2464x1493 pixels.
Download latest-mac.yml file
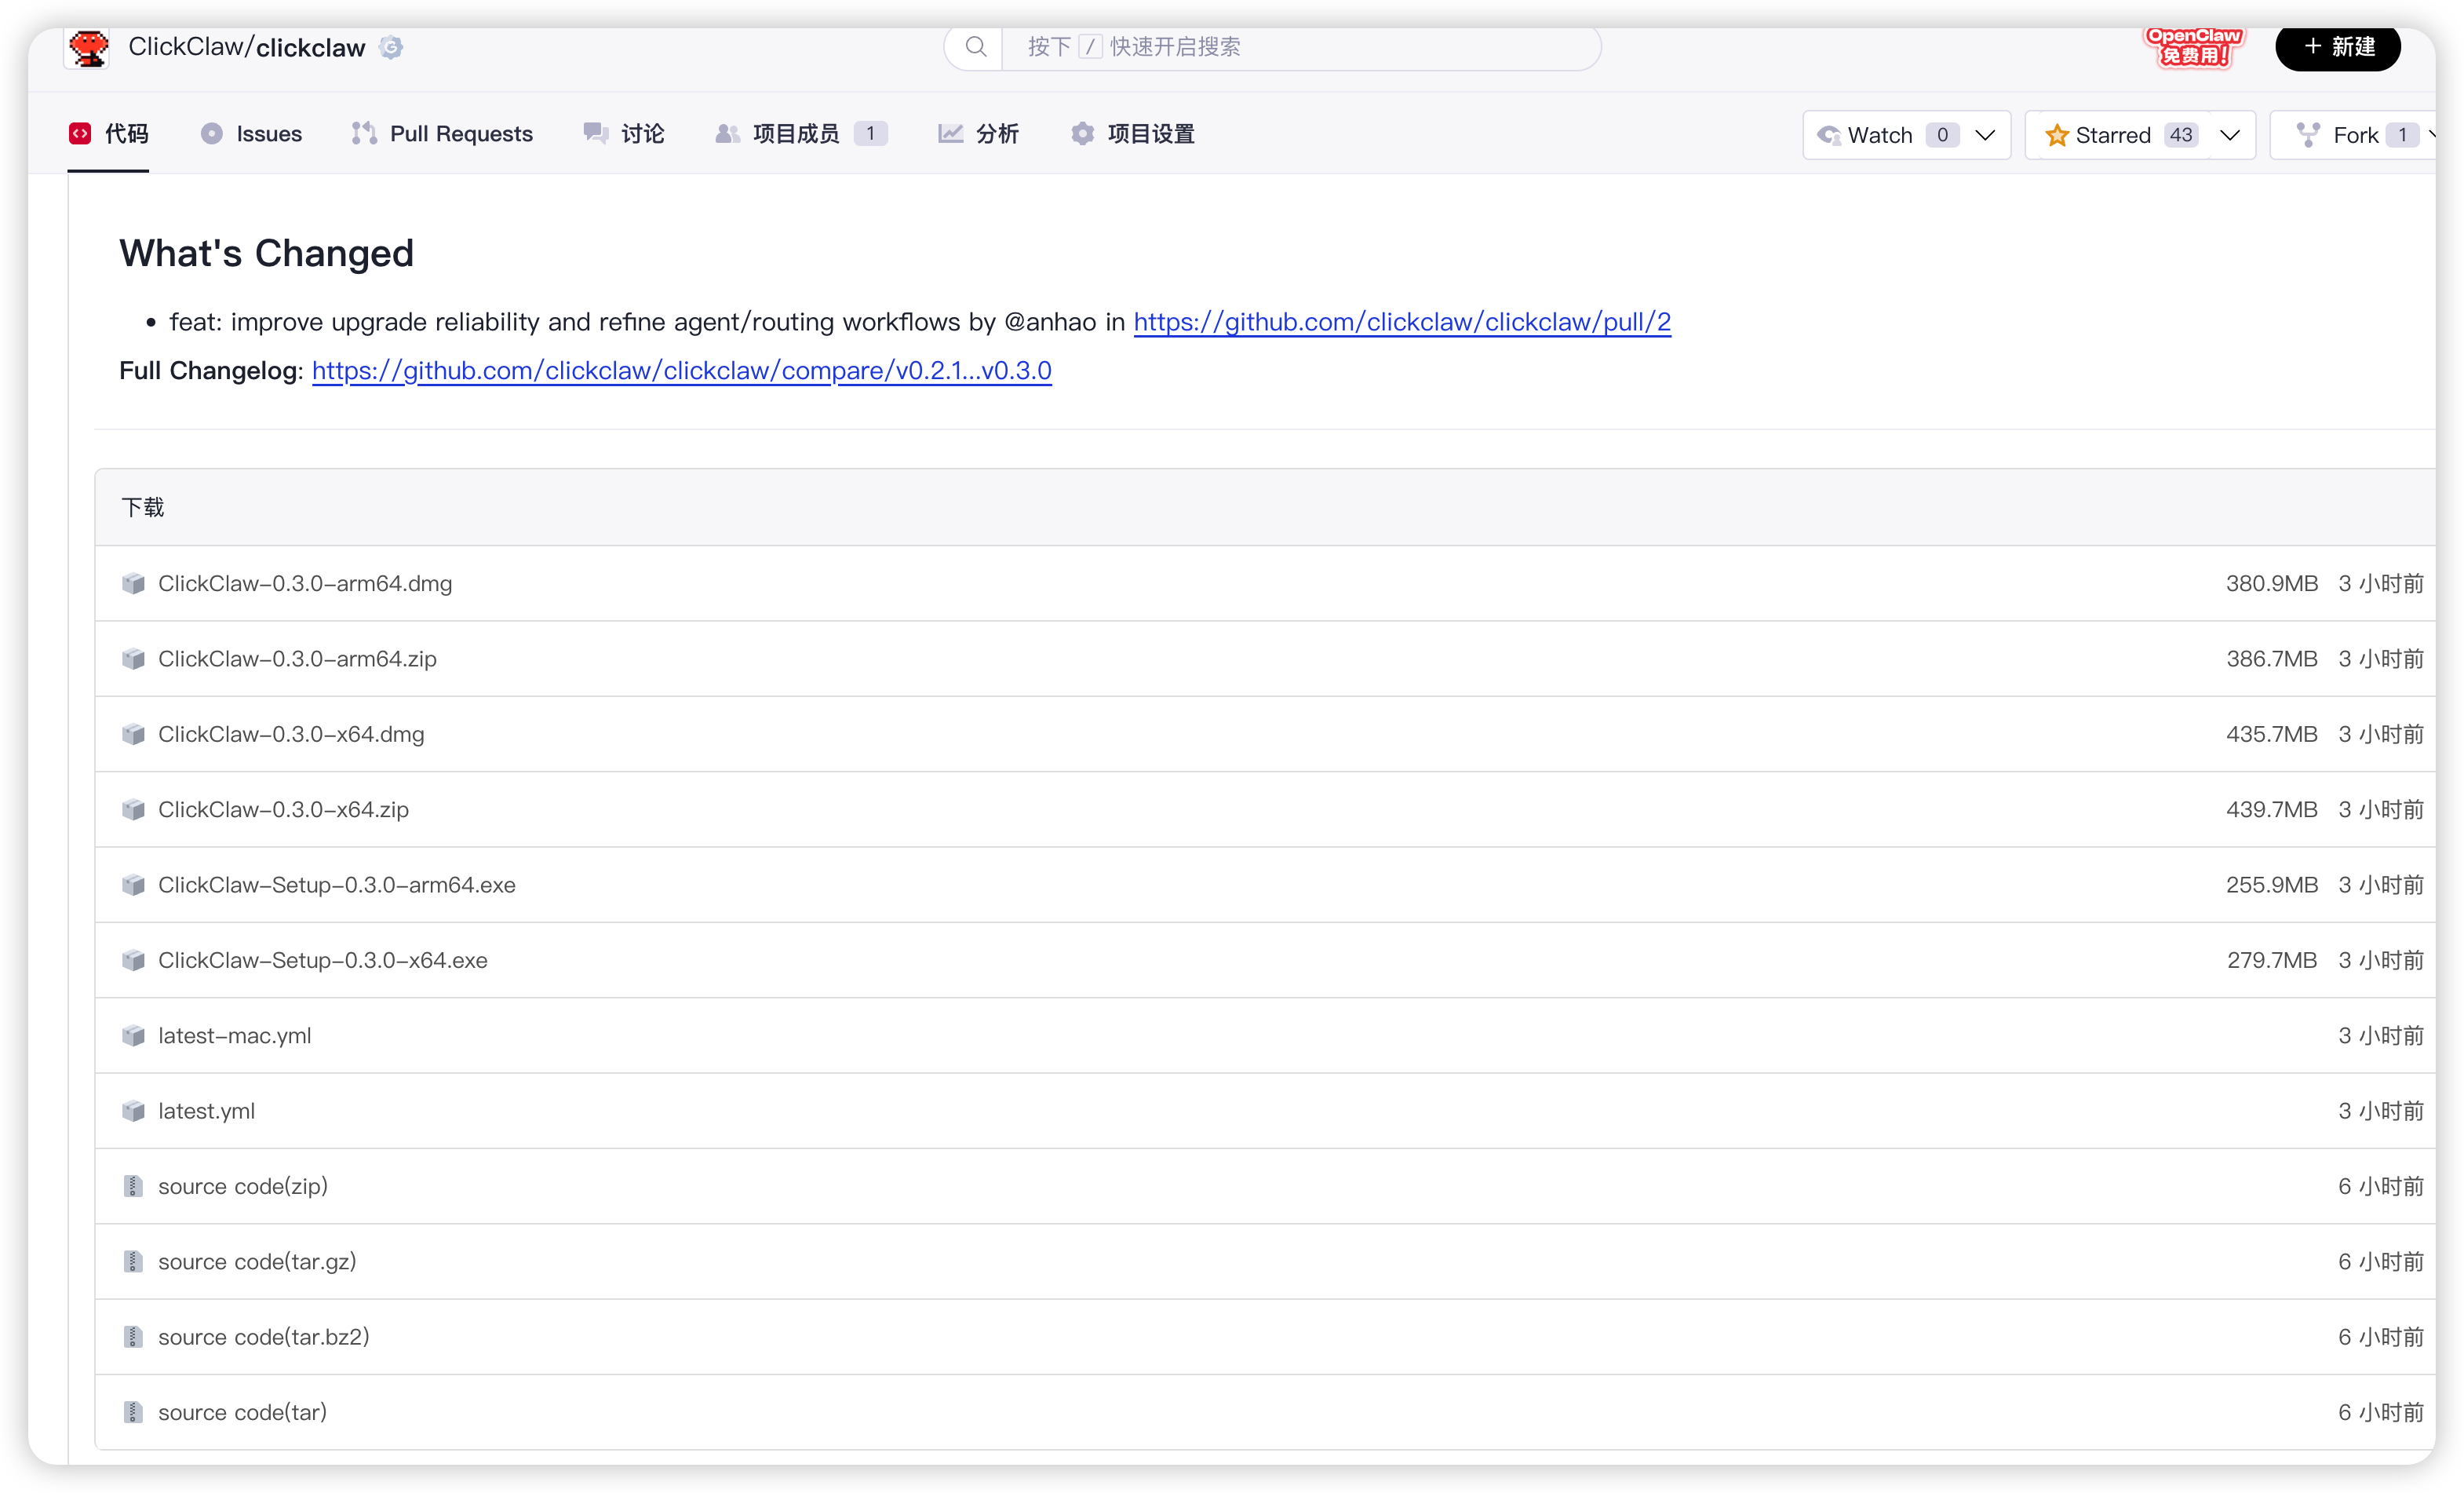pyautogui.click(x=235, y=1036)
